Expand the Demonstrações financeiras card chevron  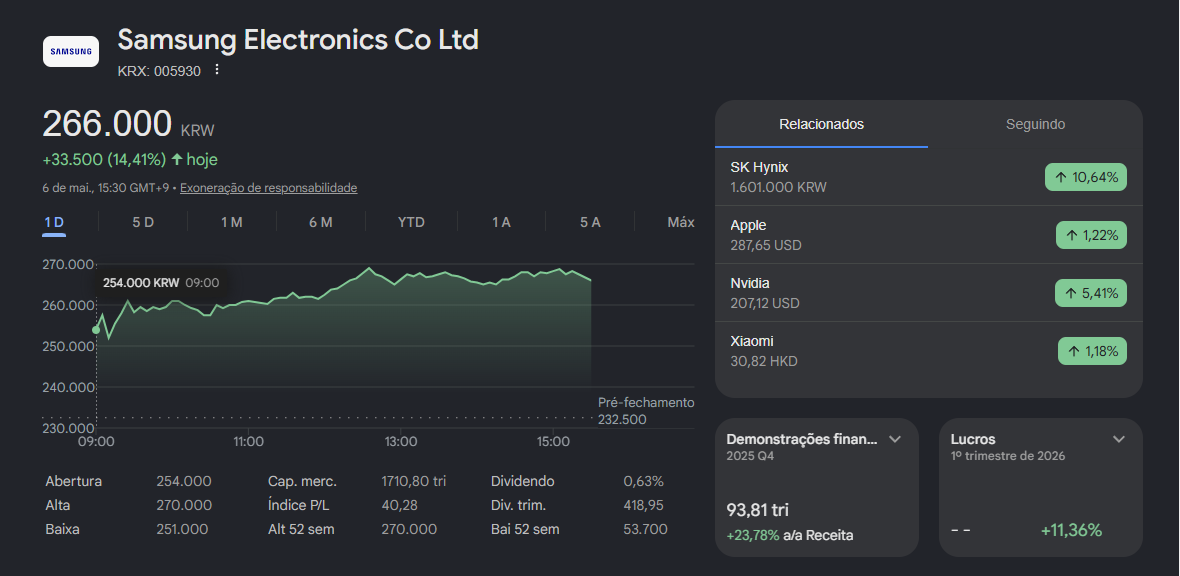[x=895, y=439]
